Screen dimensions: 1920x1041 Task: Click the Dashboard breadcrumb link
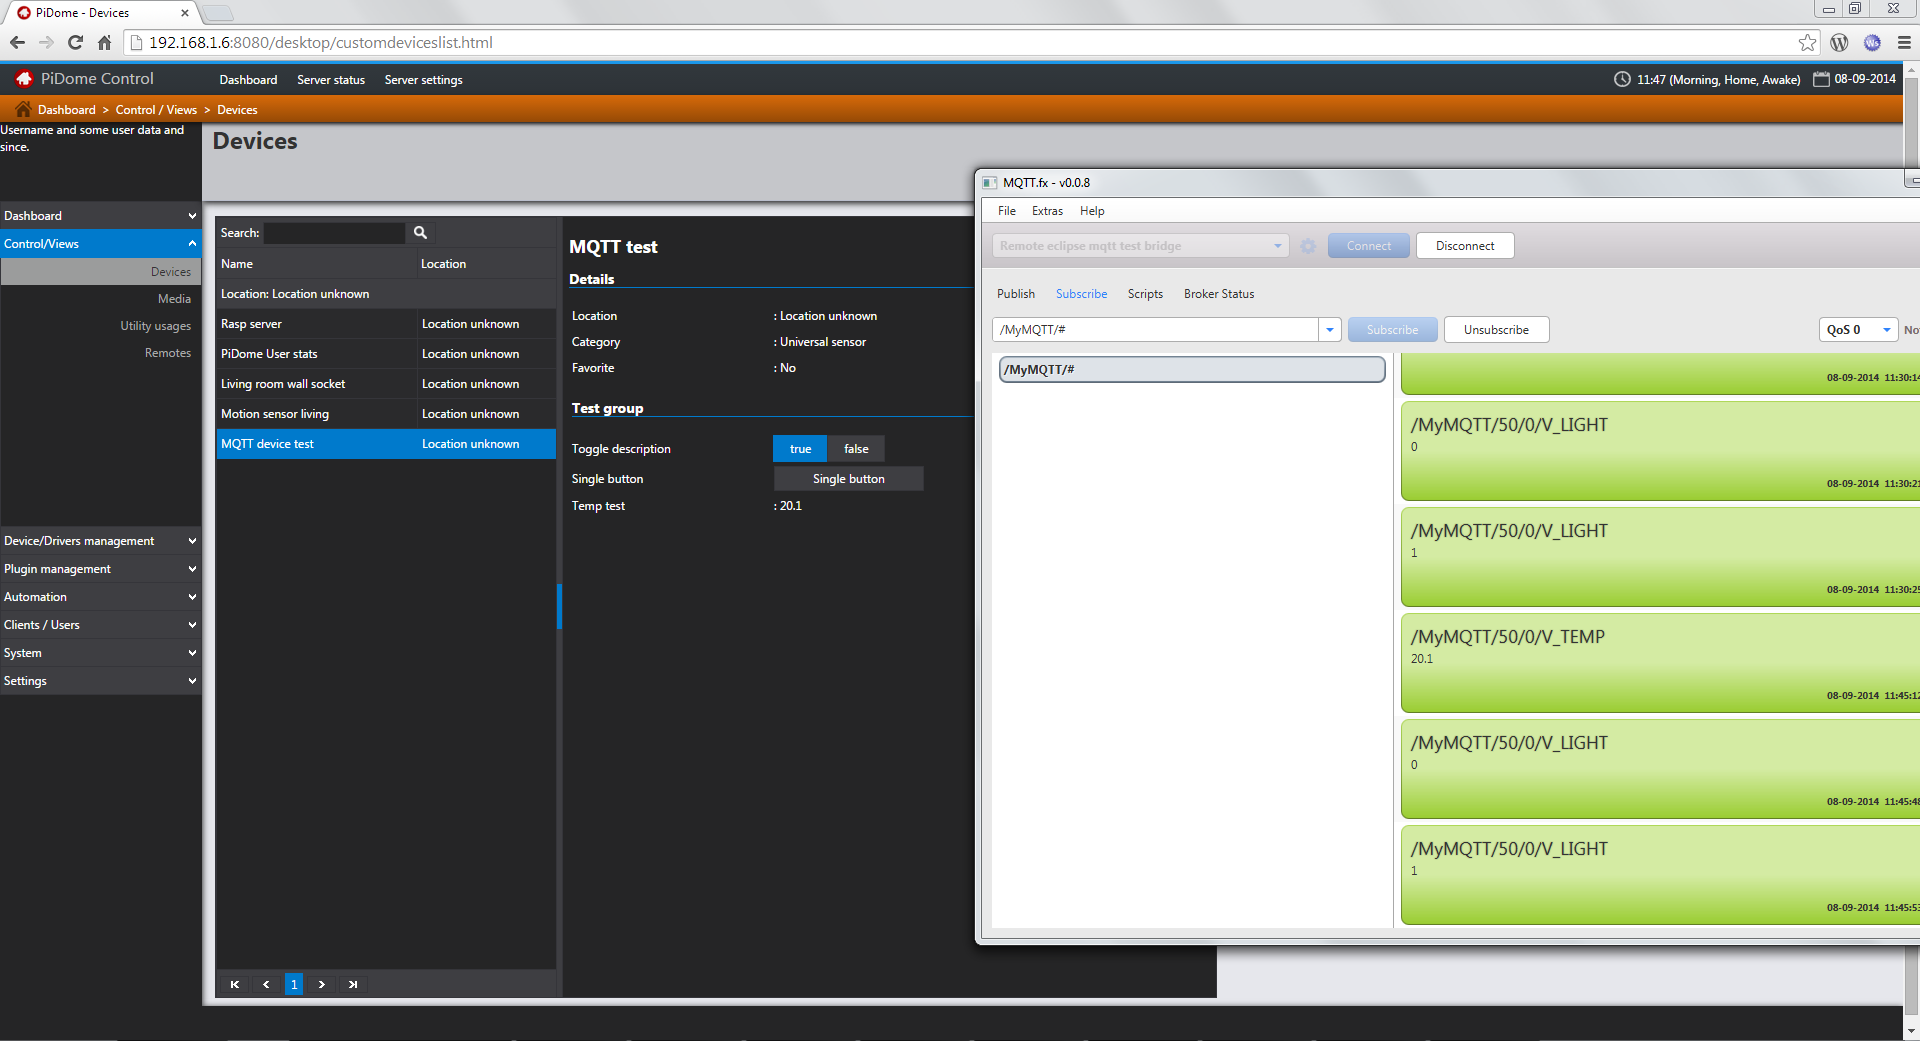click(x=67, y=110)
